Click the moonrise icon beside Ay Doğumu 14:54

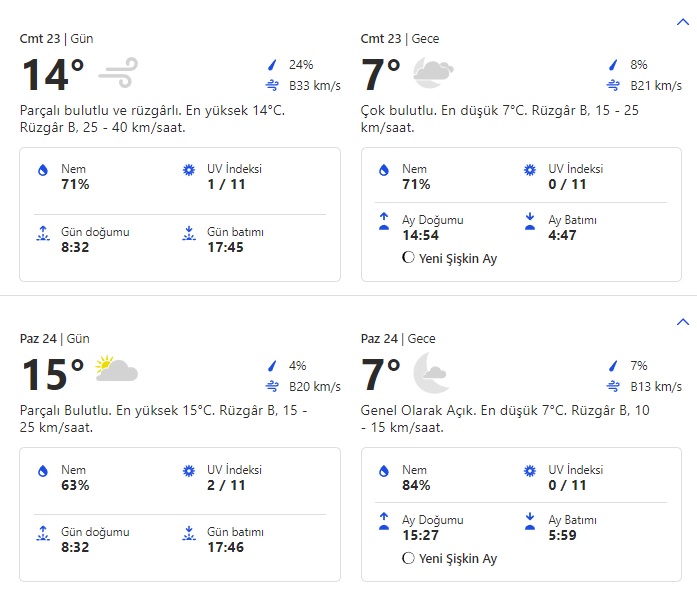tap(383, 222)
